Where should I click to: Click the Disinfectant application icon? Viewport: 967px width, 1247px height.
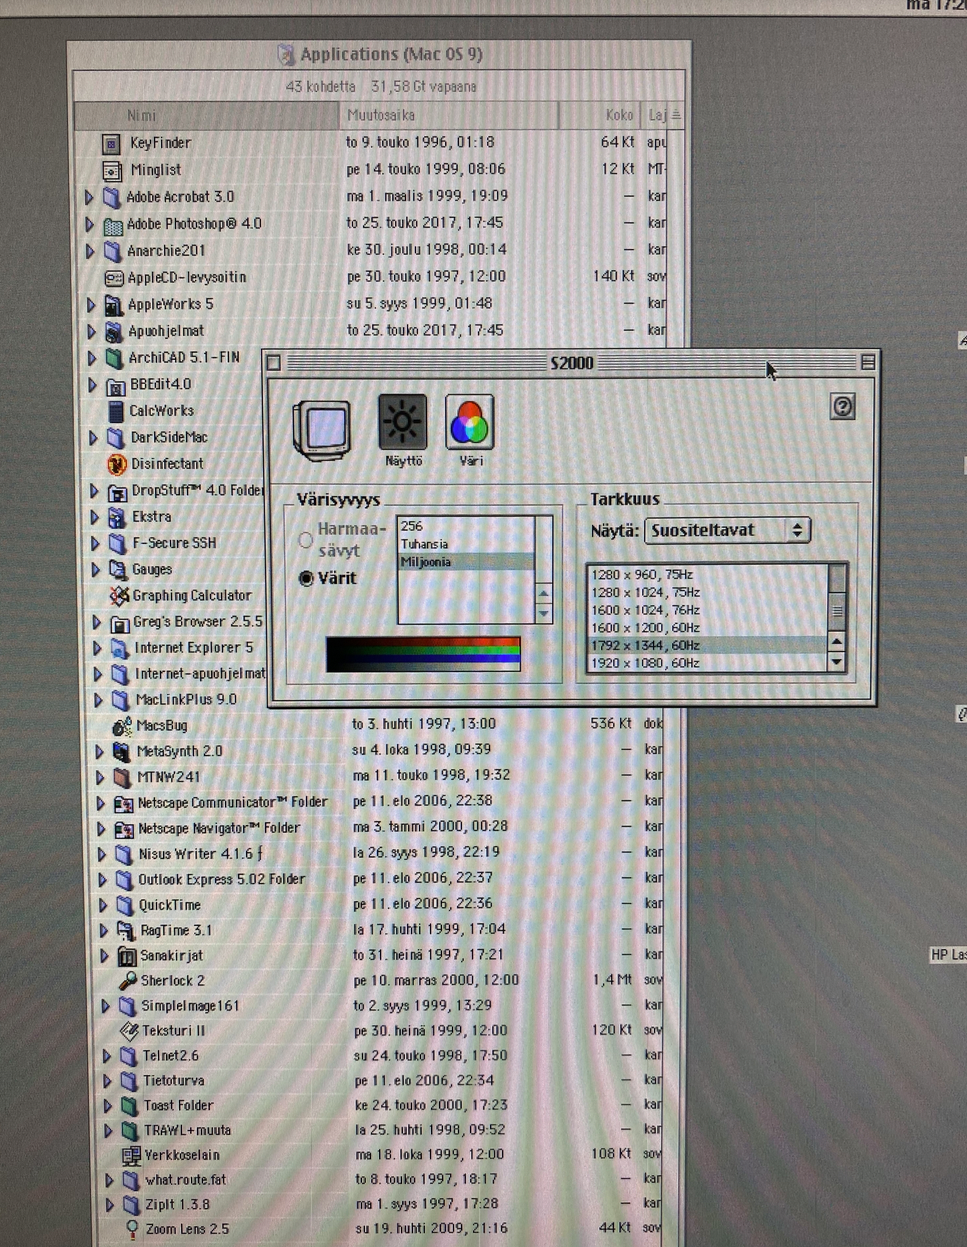pos(117,464)
